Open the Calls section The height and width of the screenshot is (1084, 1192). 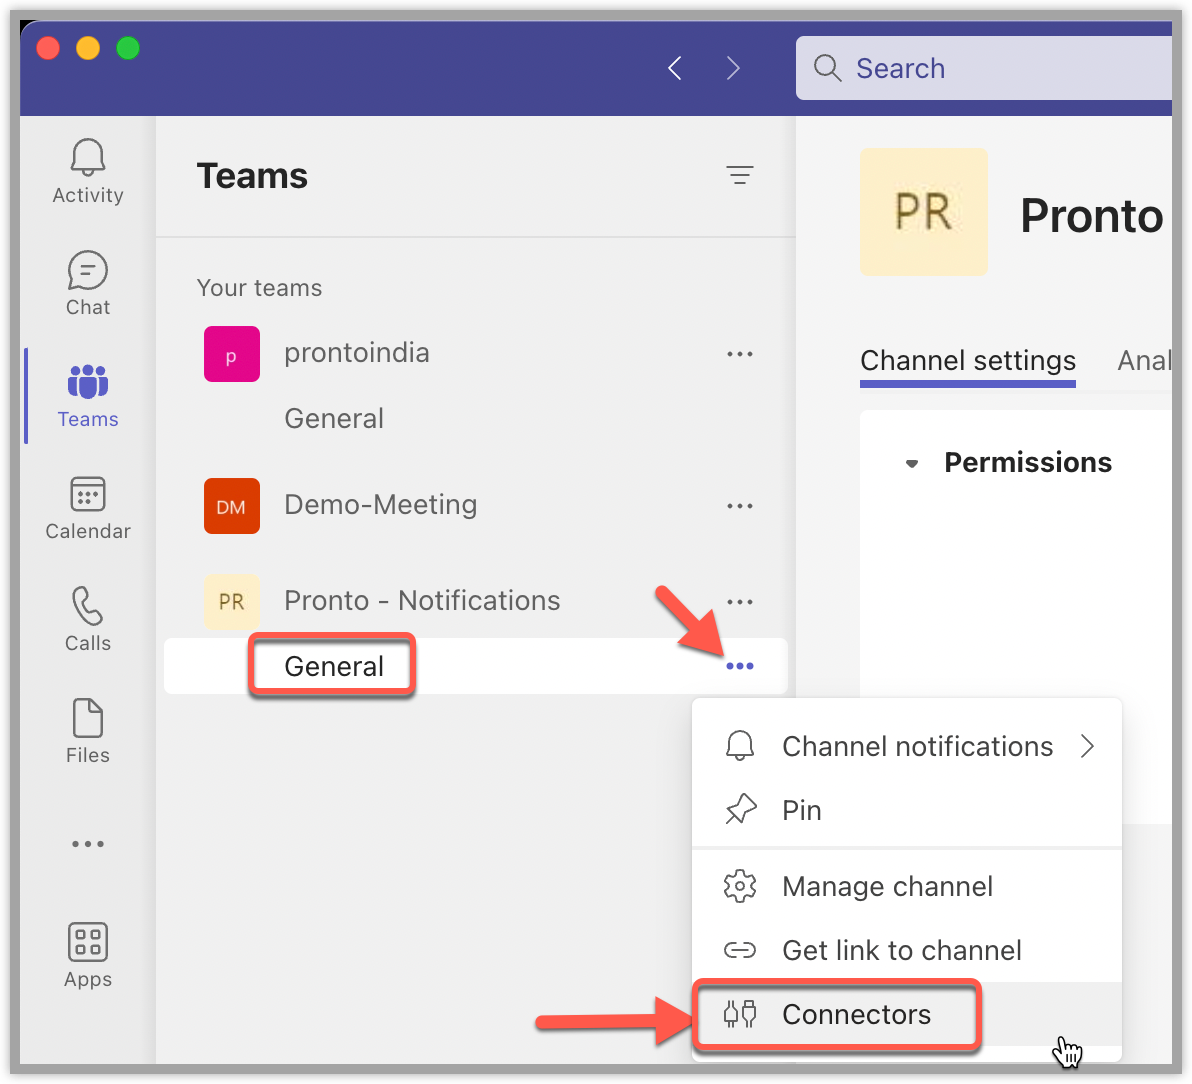click(x=88, y=620)
